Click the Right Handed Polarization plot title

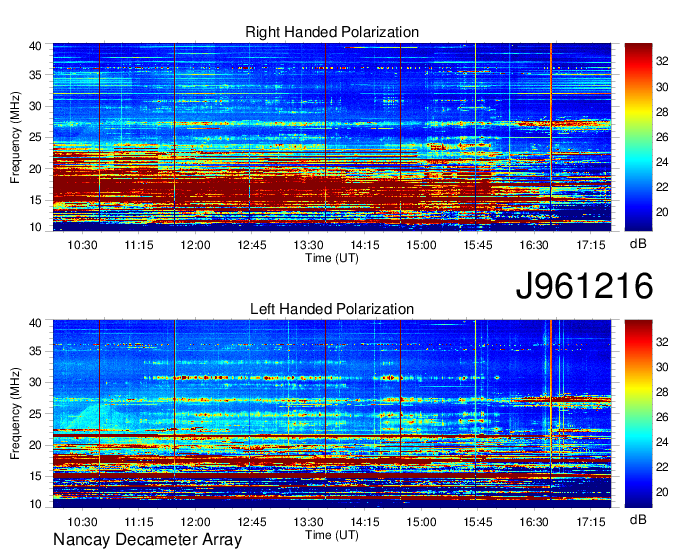(x=332, y=32)
